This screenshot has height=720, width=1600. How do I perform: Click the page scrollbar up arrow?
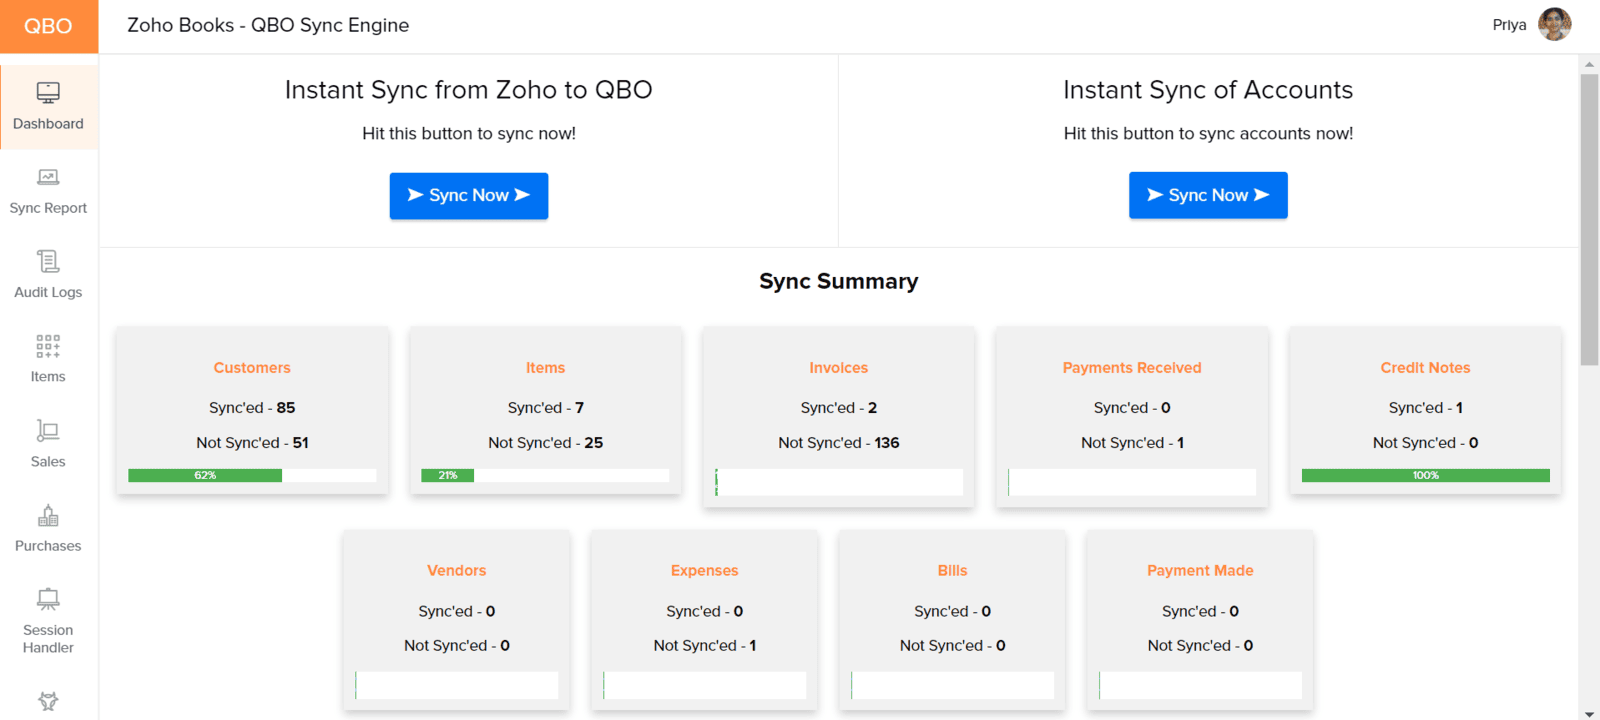(x=1590, y=64)
